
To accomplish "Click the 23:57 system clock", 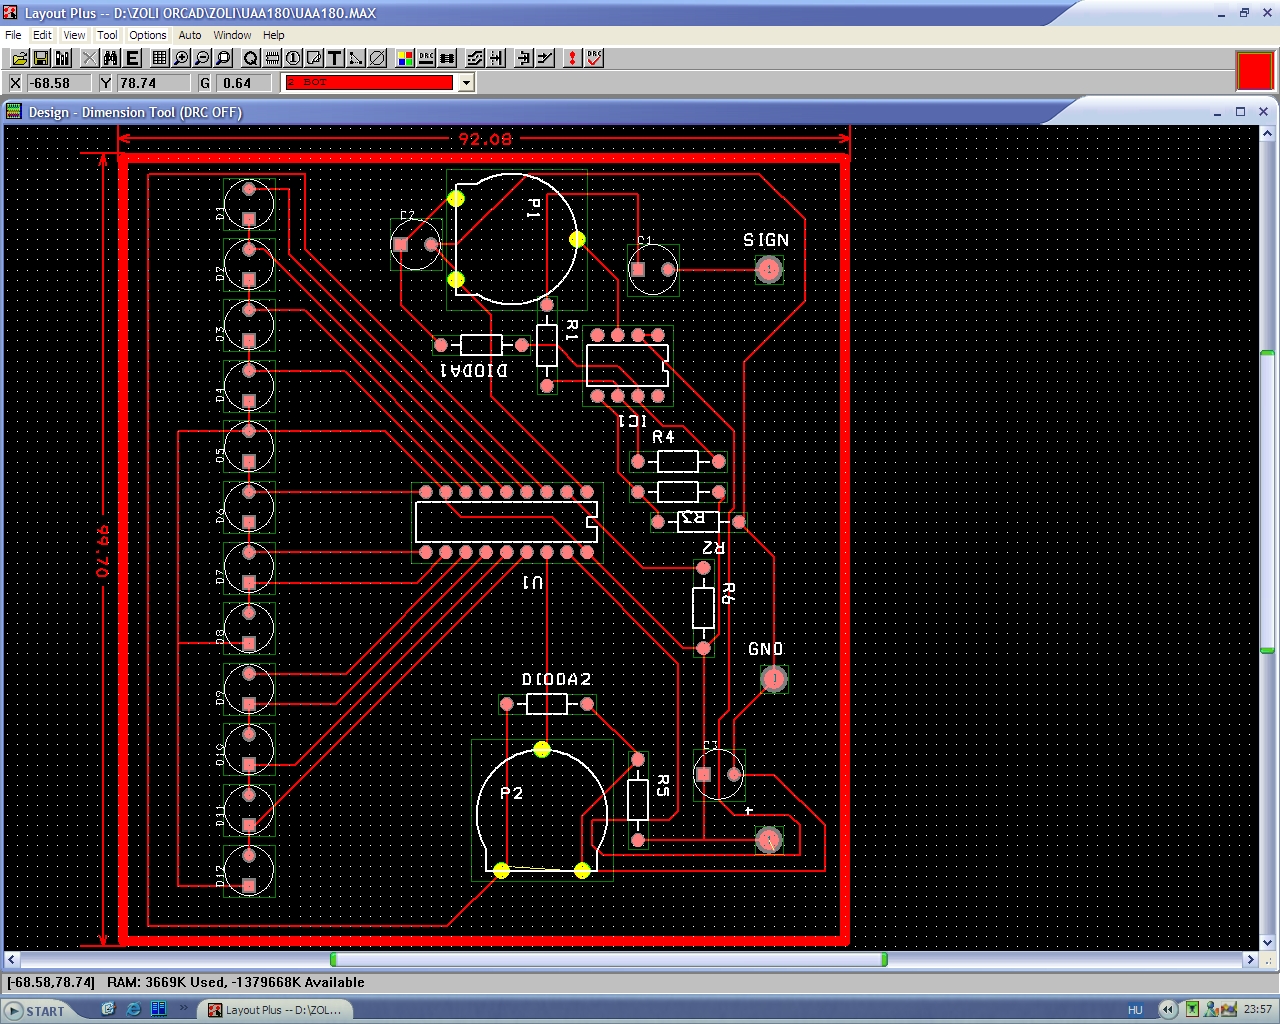I will click(x=1258, y=1010).
